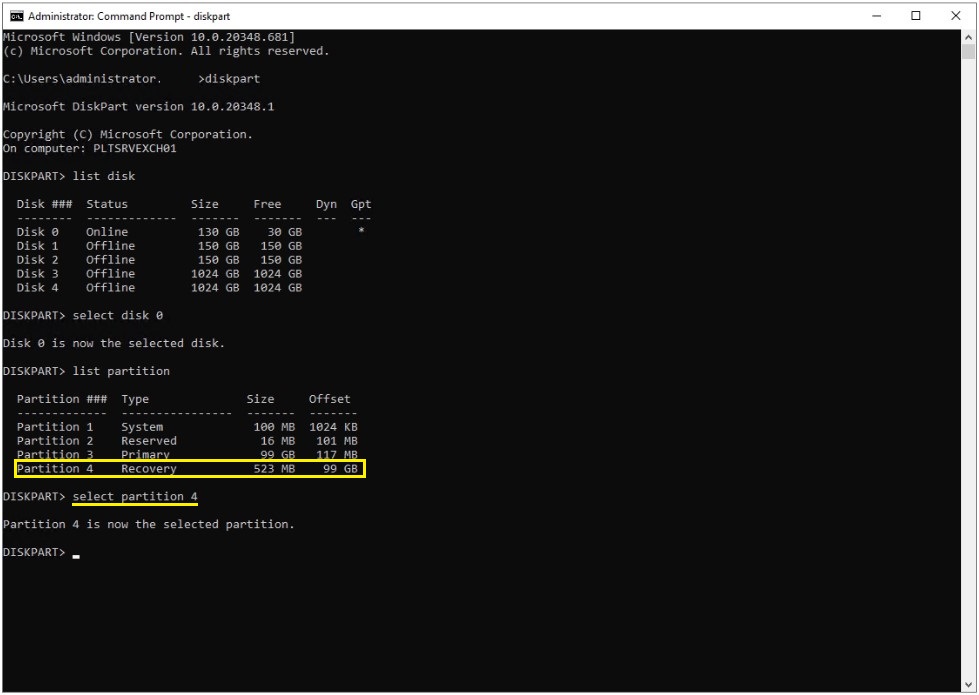This screenshot has width=979, height=695.
Task: Click the "100 MB" size of Partition 1
Action: [274, 427]
